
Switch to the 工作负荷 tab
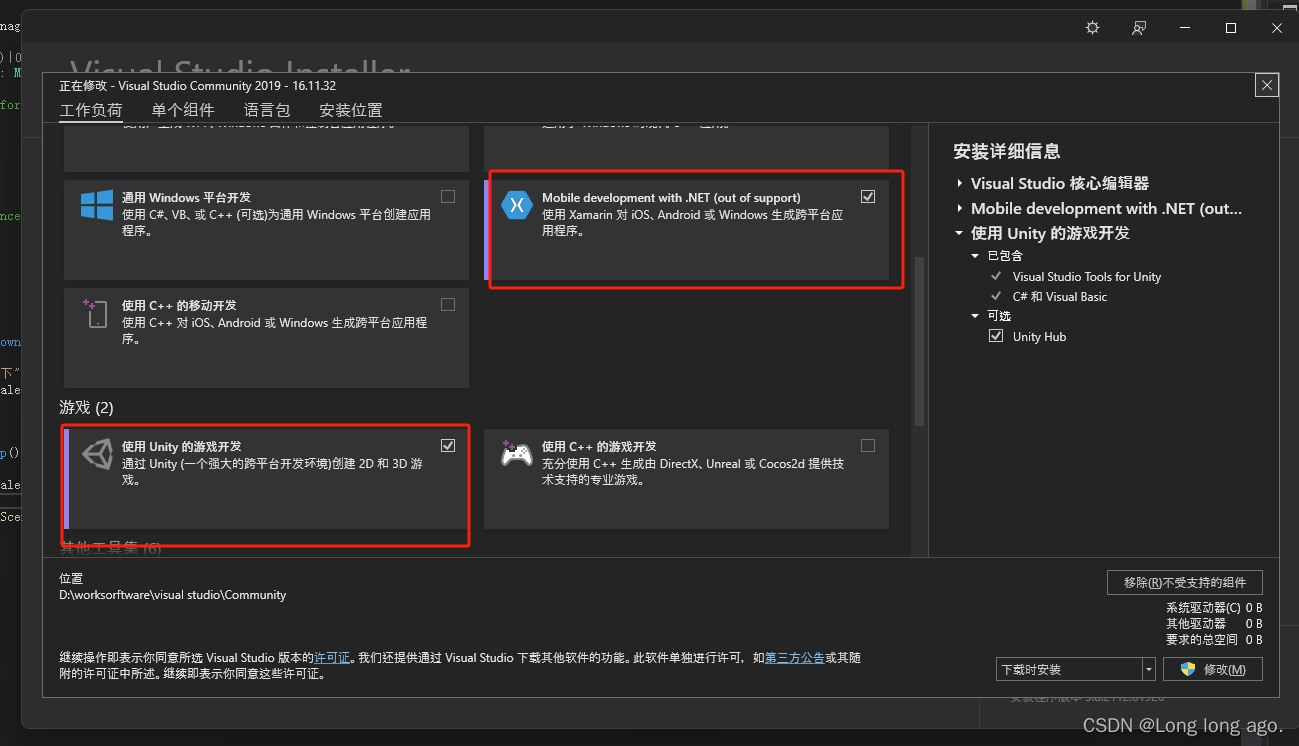[x=91, y=110]
